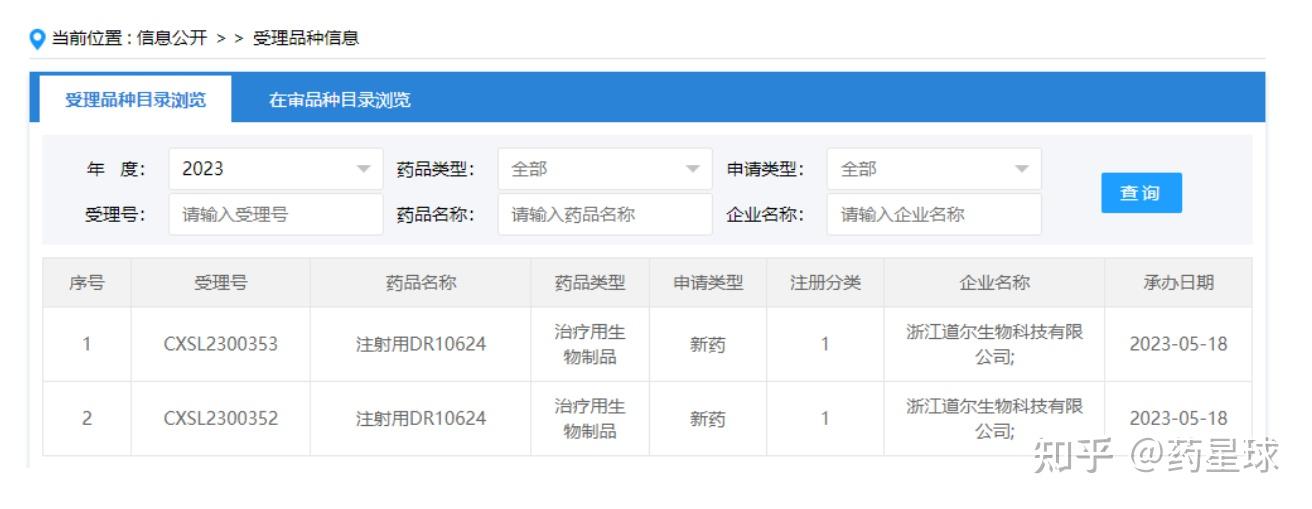Click the 受理号 column header
This screenshot has height=509, width=1312.
(221, 283)
